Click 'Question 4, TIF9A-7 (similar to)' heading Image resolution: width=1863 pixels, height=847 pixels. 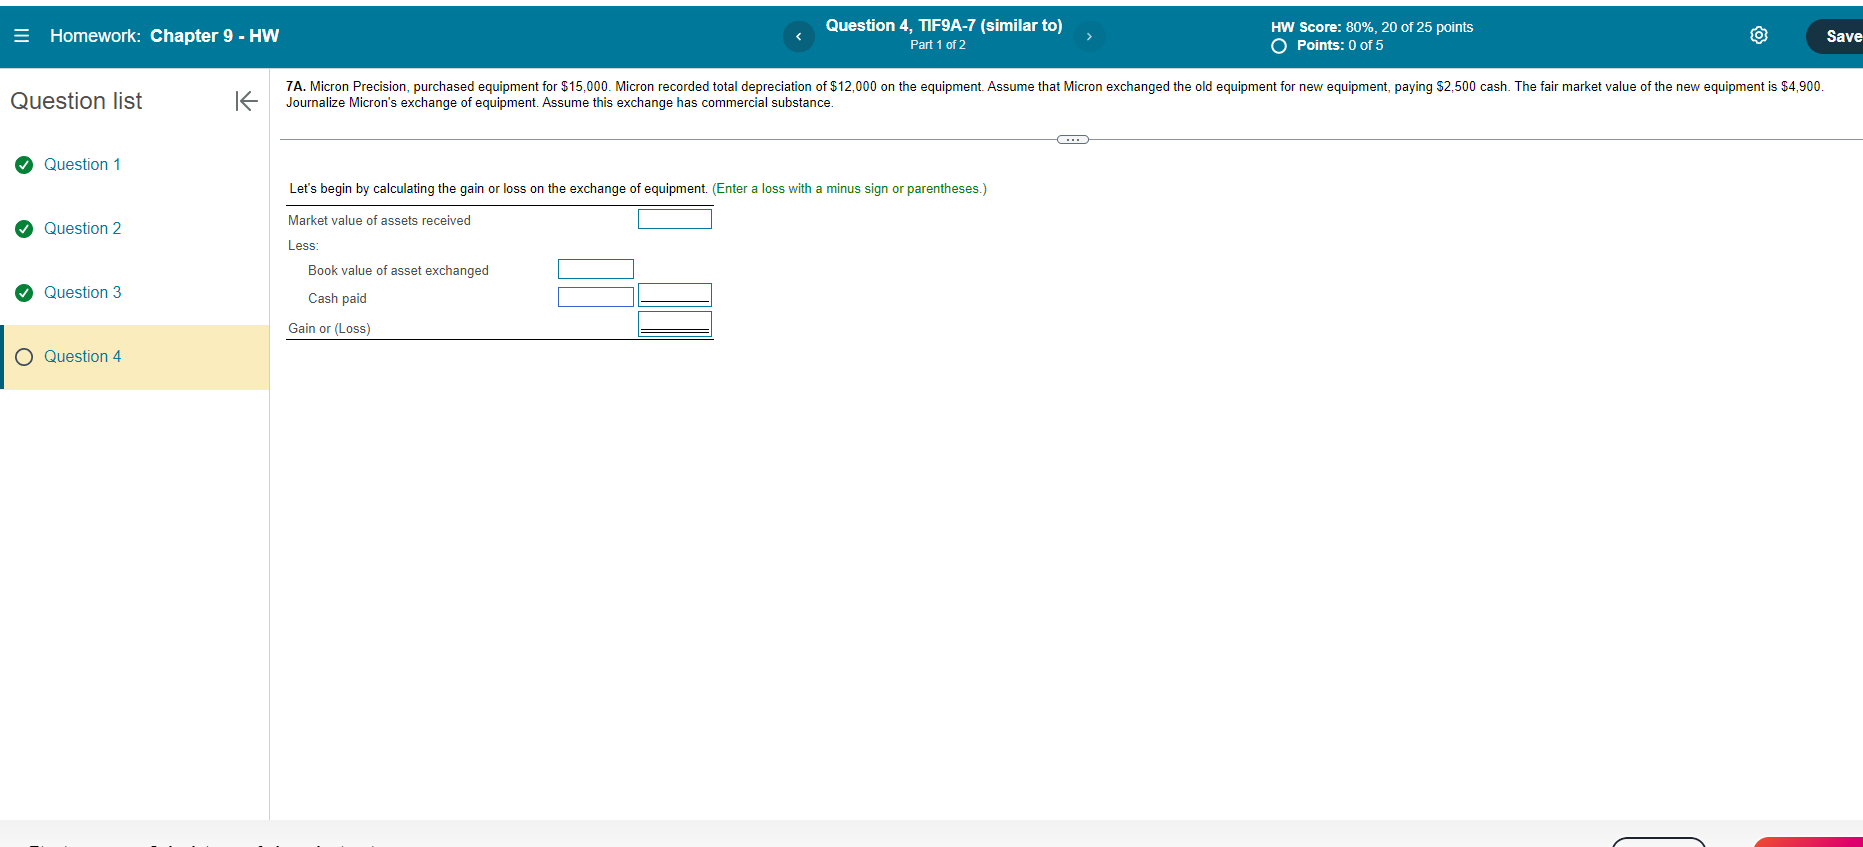[944, 26]
